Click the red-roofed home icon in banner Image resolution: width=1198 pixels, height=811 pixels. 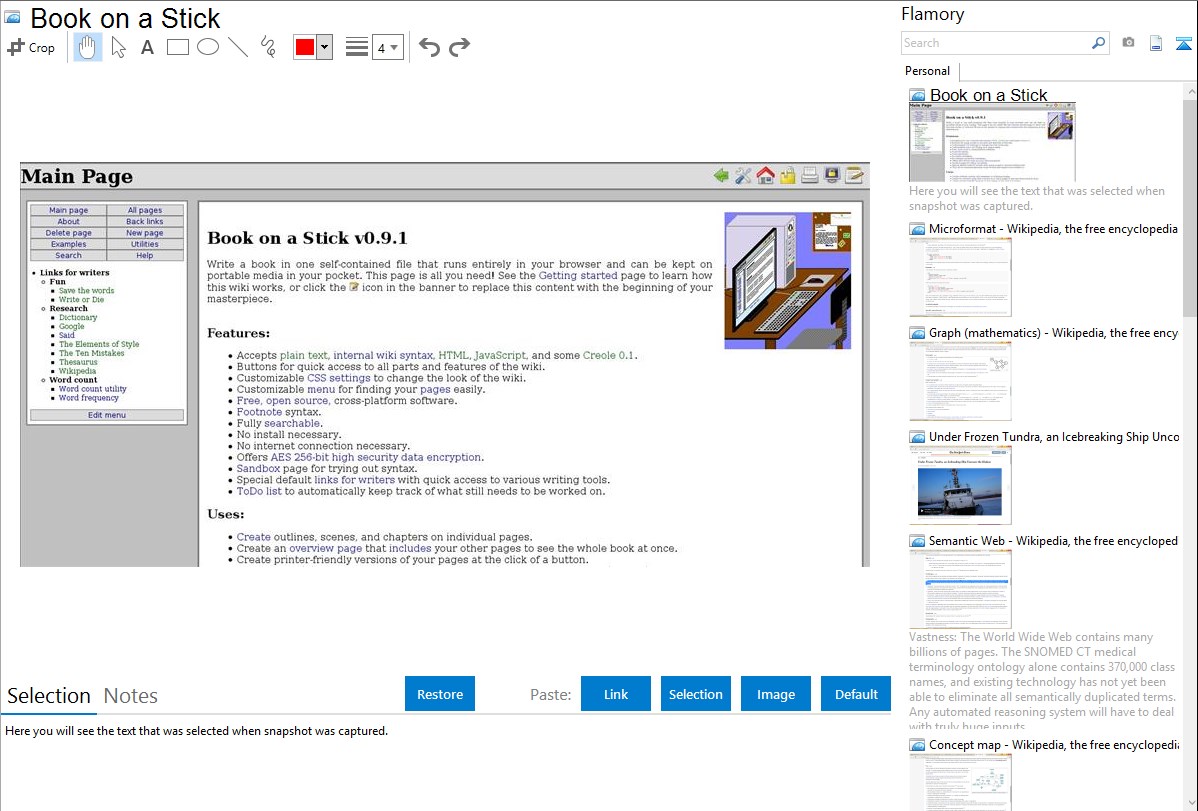tap(765, 176)
